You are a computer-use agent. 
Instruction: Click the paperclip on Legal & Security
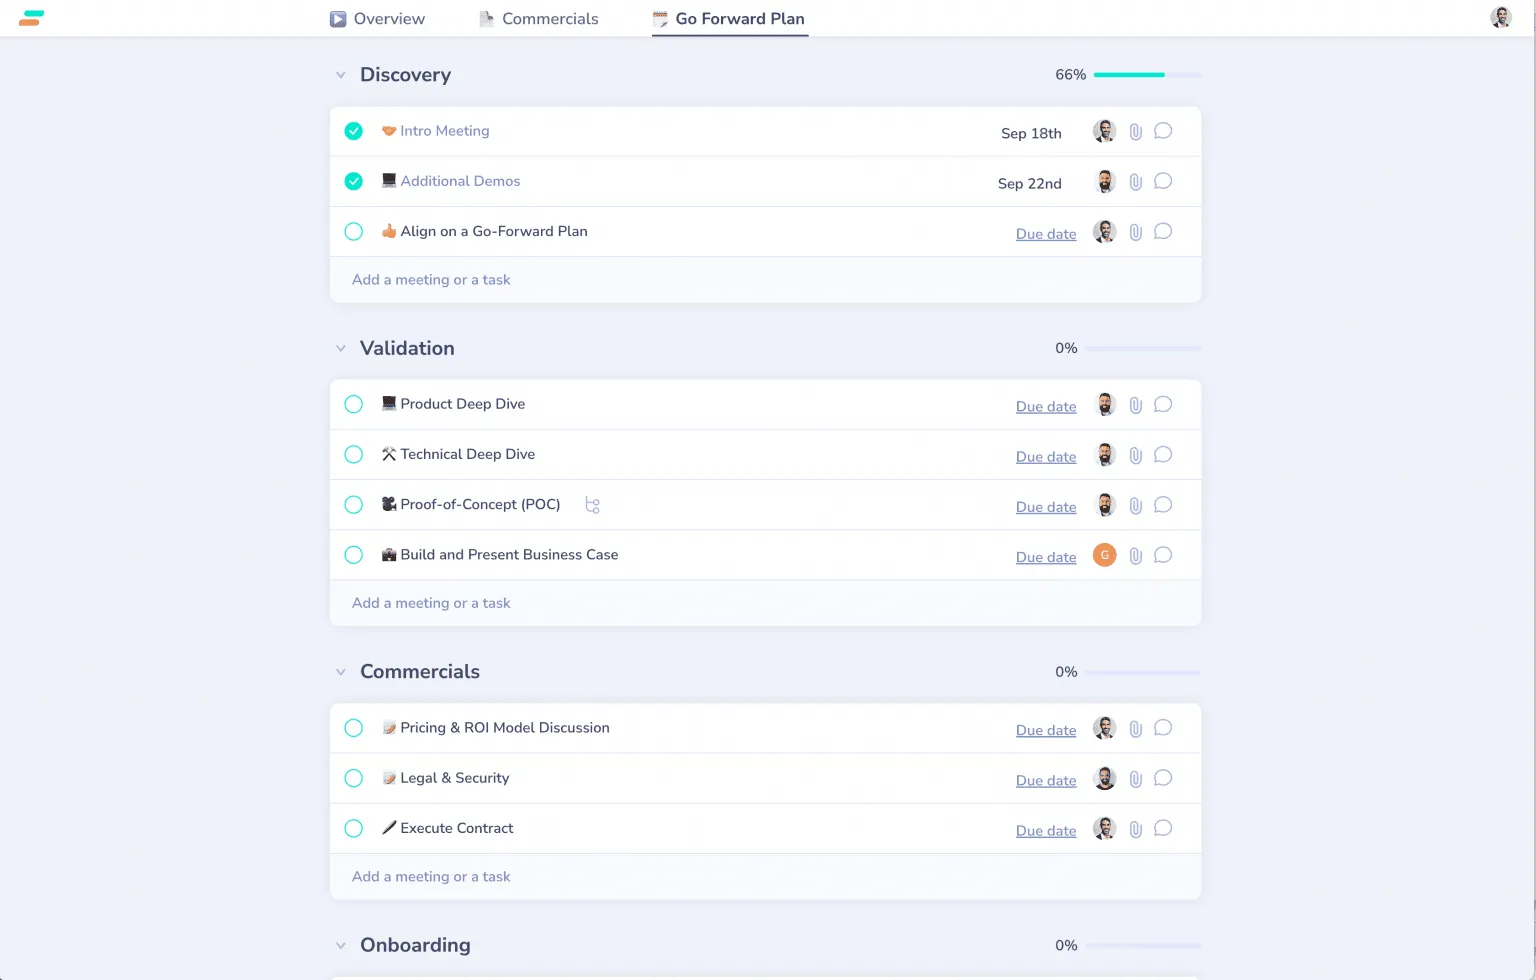coord(1135,779)
